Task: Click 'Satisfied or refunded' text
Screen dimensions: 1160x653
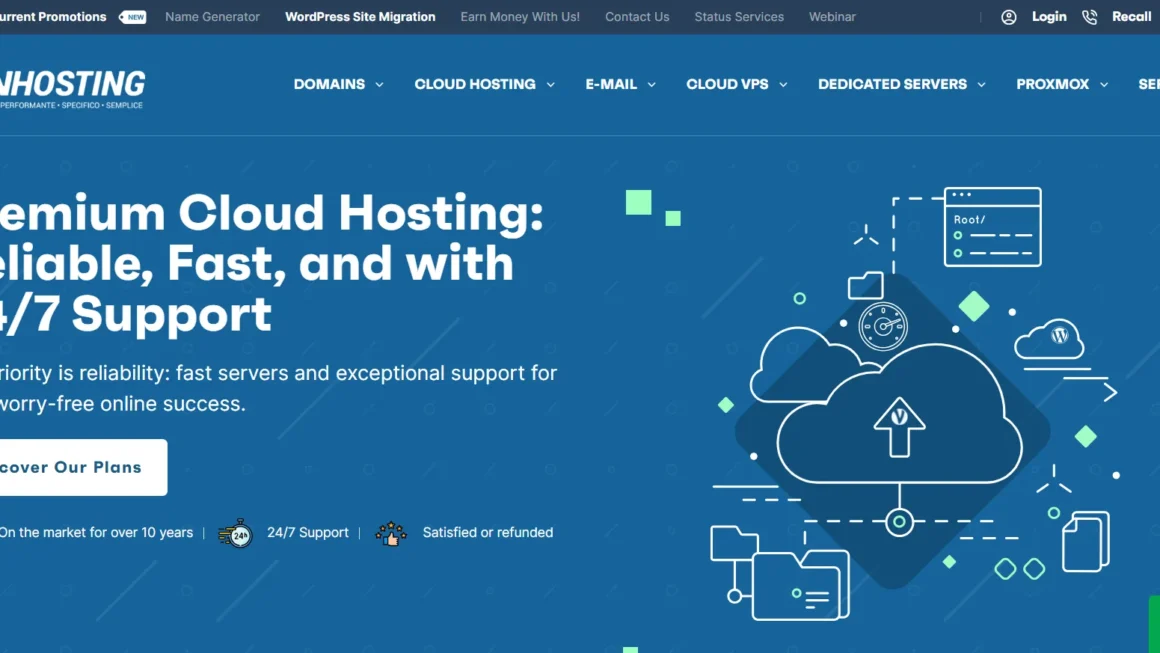Action: coord(488,532)
